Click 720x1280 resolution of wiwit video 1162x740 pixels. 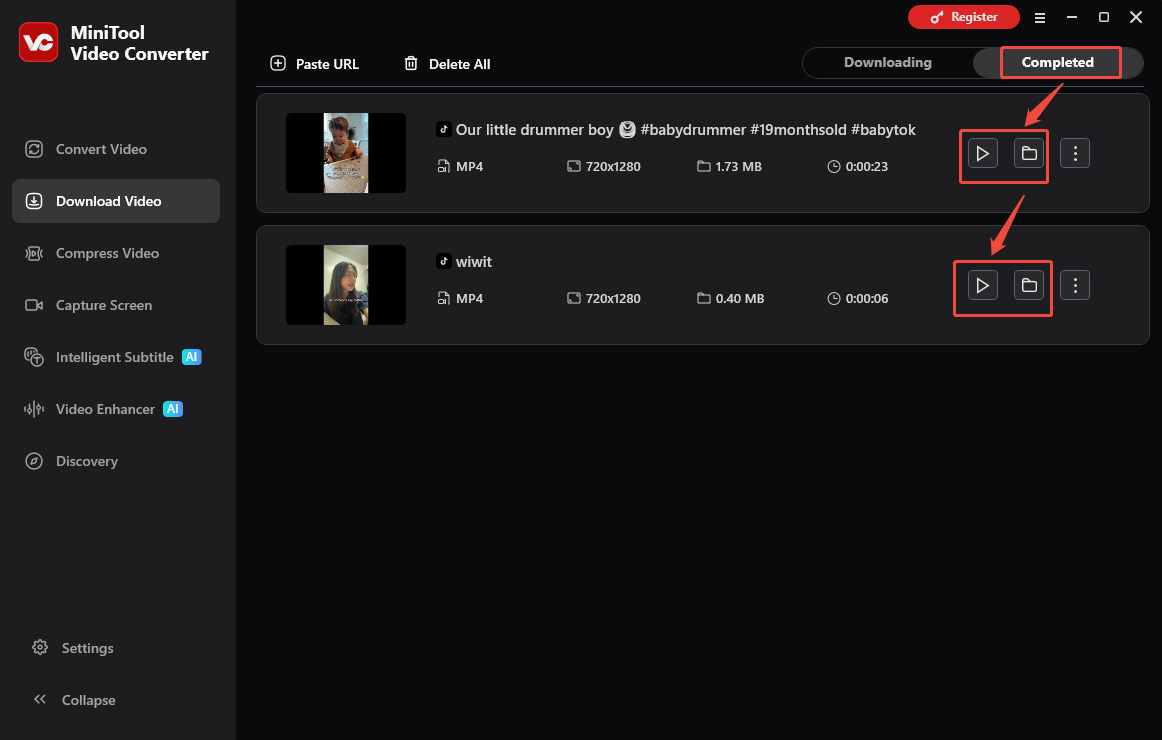coord(613,299)
